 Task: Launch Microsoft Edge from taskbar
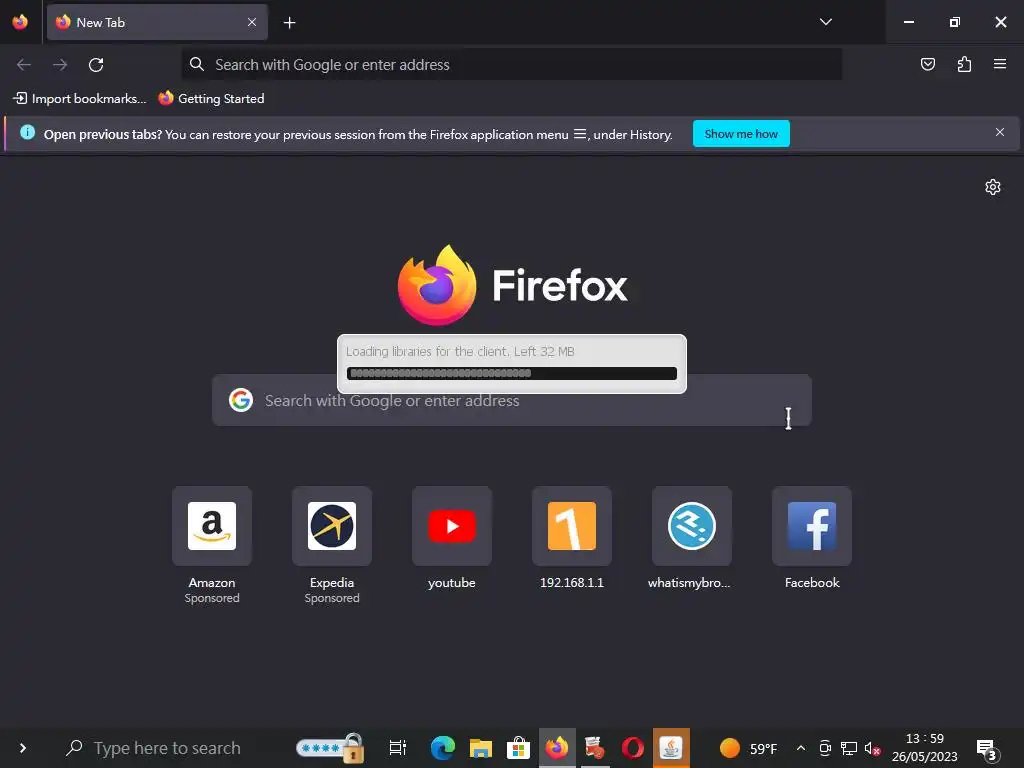pyautogui.click(x=442, y=748)
